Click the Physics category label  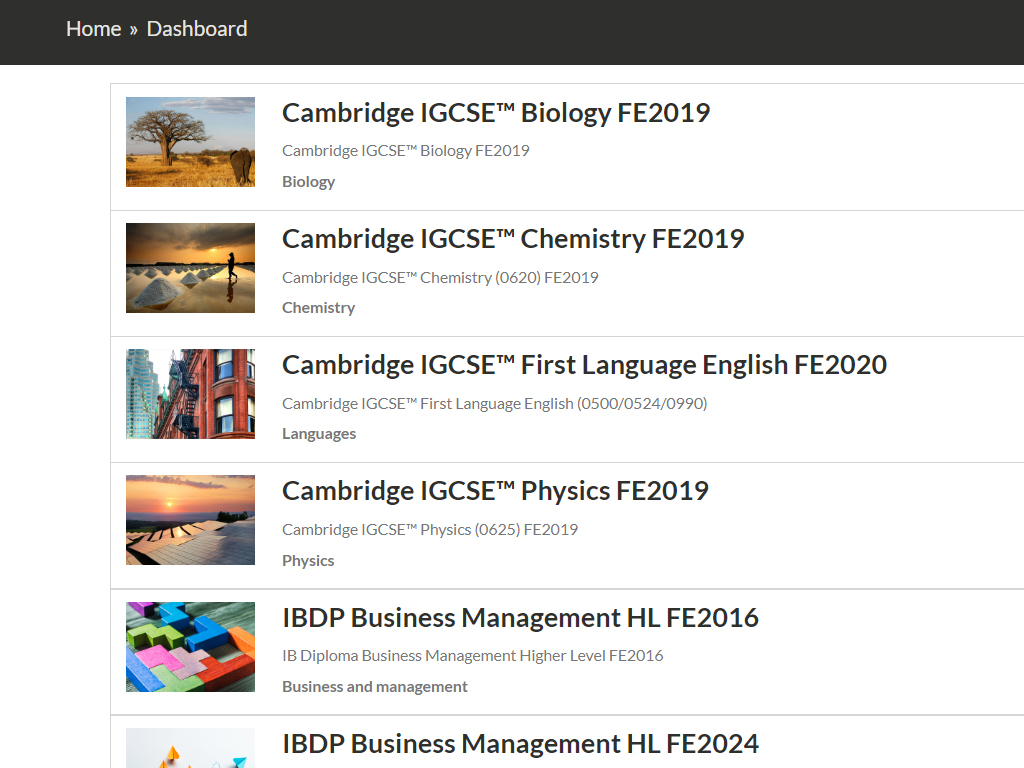coord(308,561)
